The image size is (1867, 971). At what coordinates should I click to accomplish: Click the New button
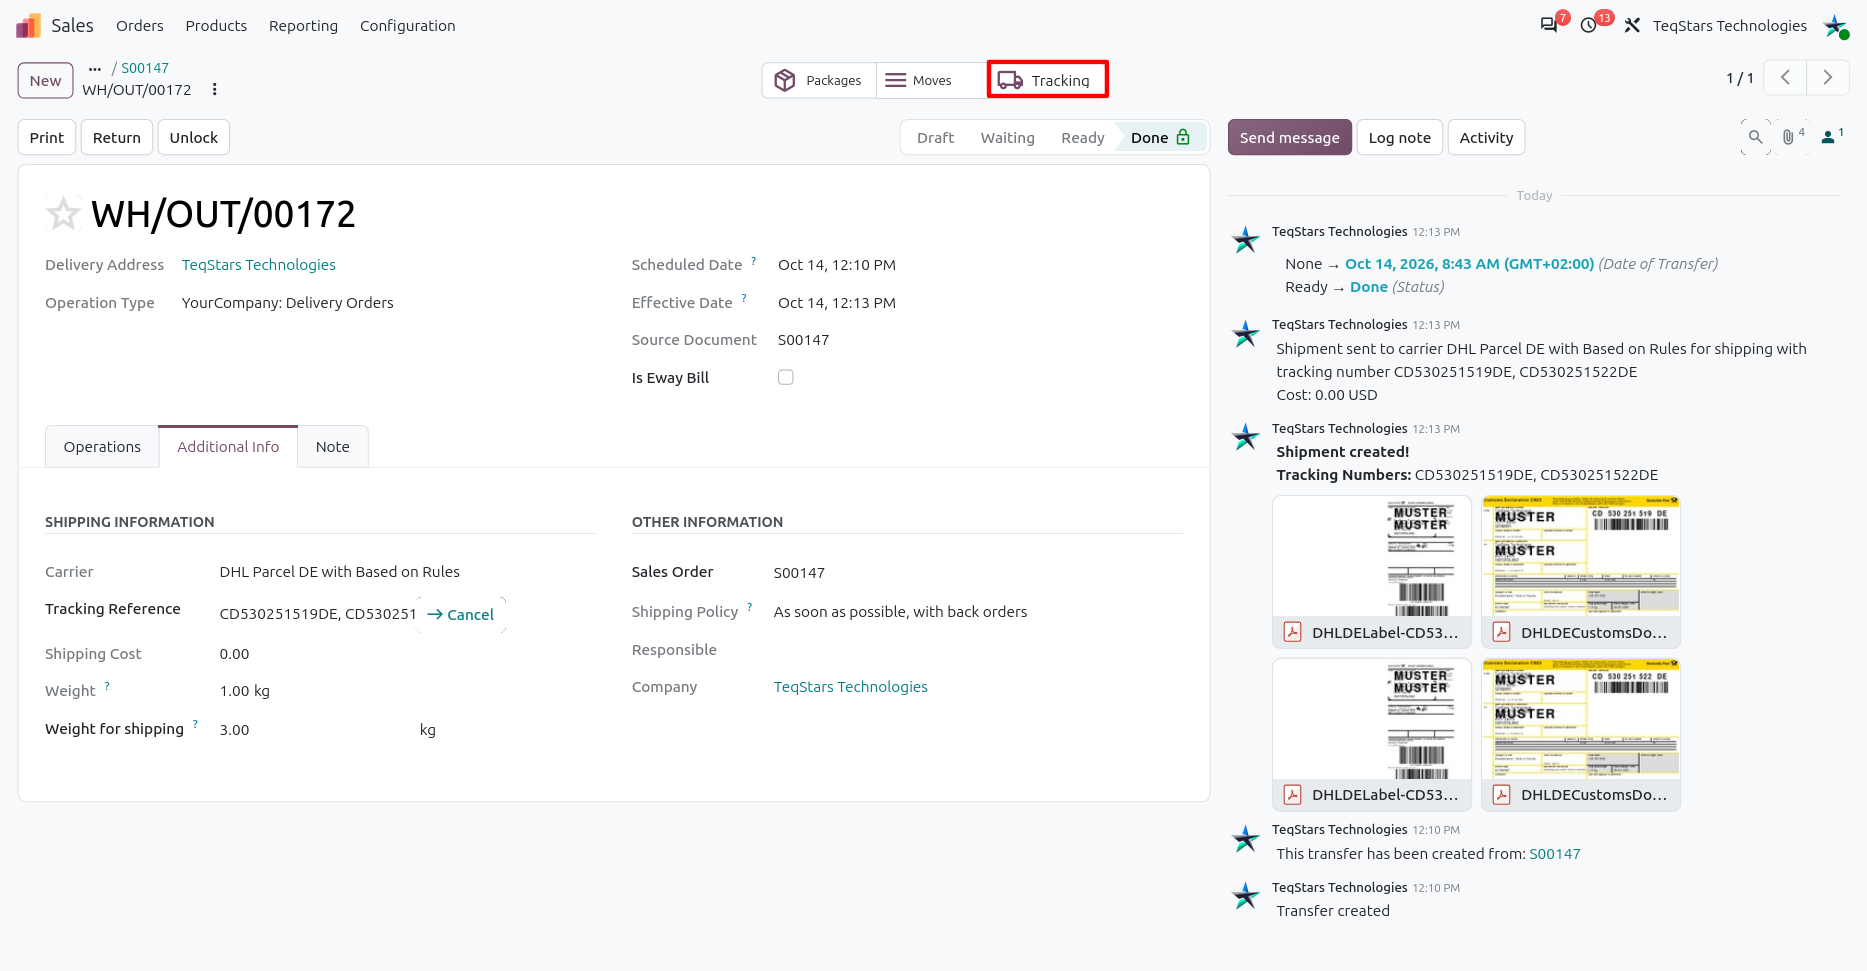pyautogui.click(x=45, y=80)
